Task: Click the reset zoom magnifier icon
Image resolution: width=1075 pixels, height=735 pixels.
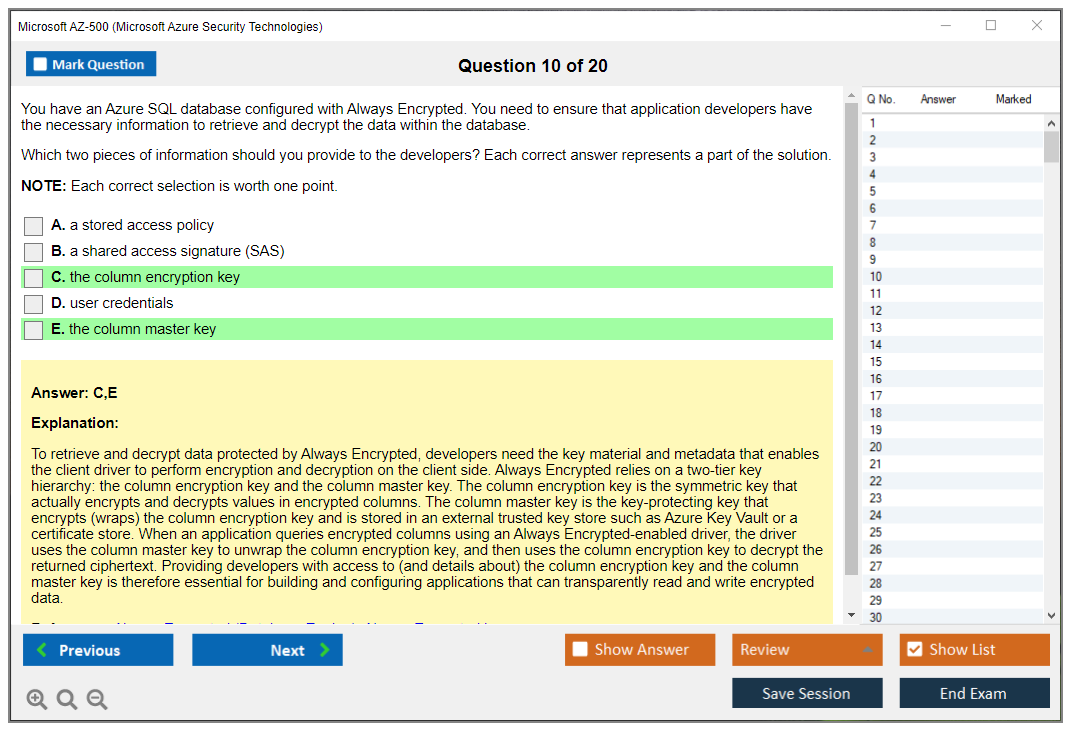Action: (x=67, y=699)
